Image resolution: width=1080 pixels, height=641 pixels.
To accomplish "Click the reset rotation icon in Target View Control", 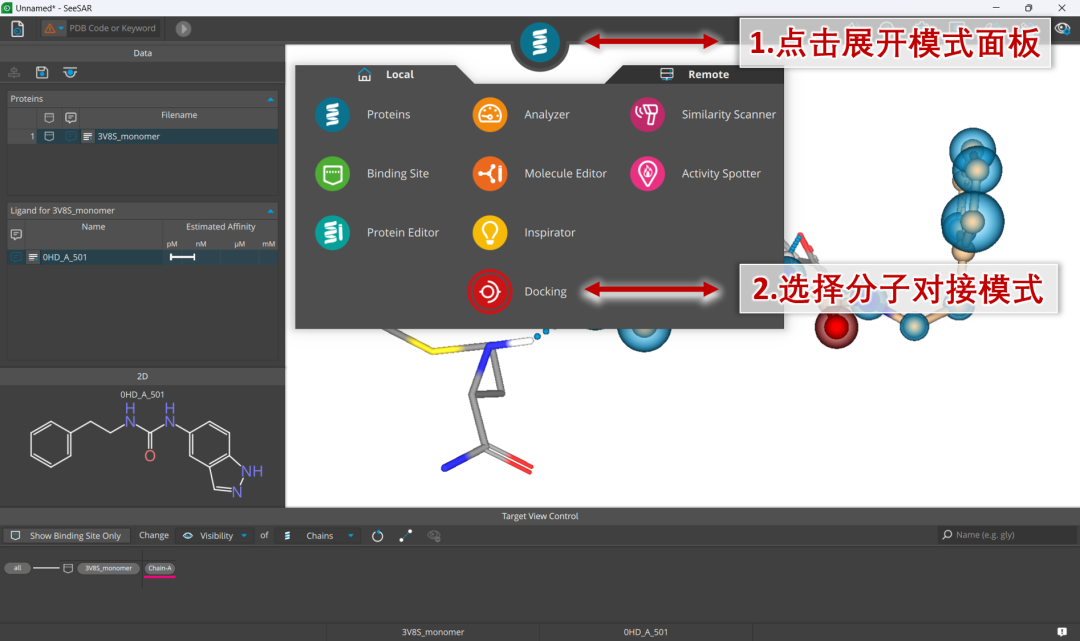I will coord(377,536).
